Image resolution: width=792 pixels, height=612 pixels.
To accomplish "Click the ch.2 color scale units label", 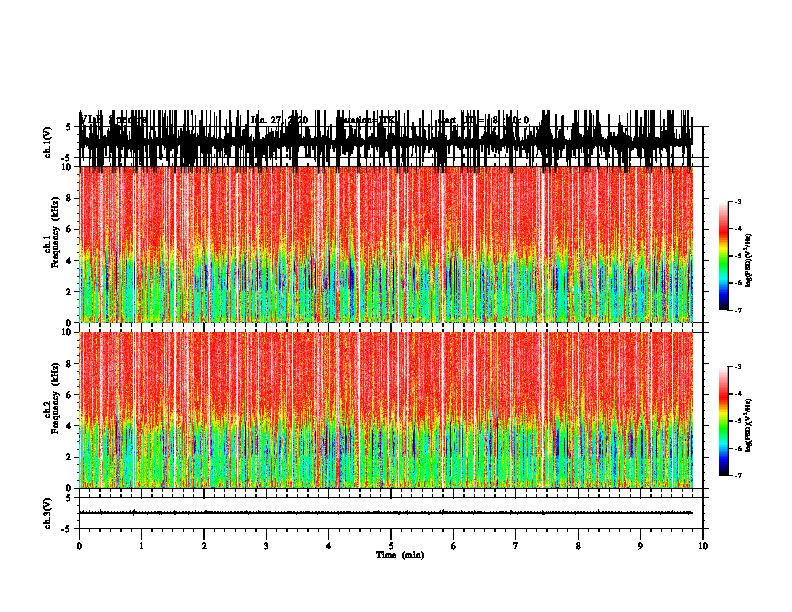I will [749, 425].
